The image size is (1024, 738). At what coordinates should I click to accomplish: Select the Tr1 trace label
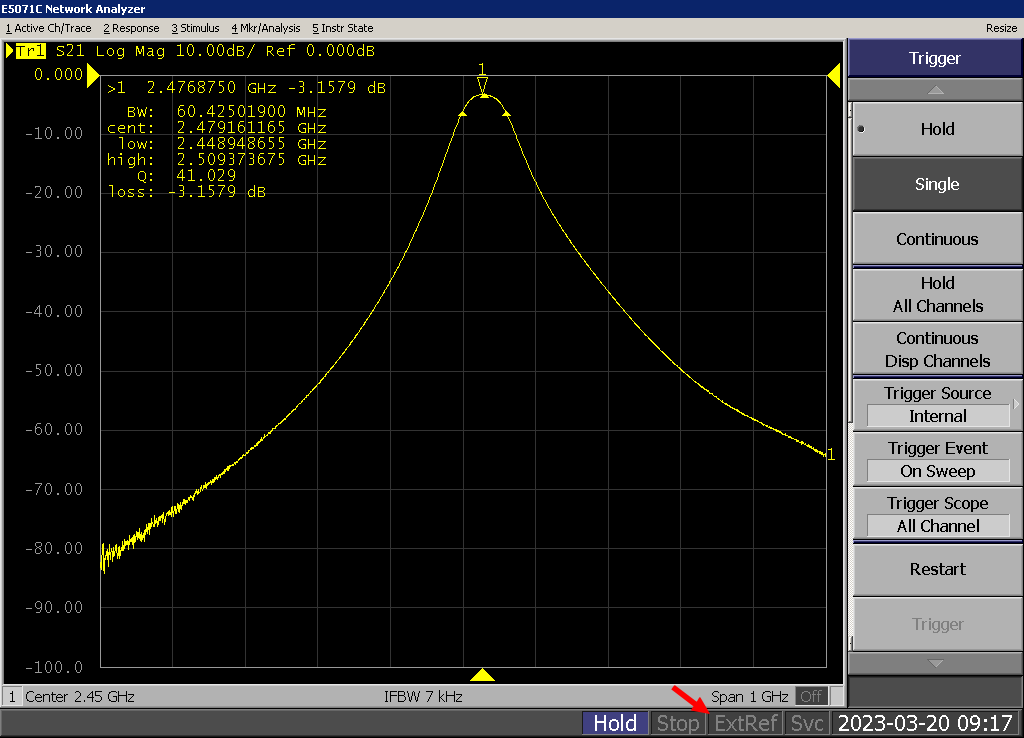click(30, 50)
